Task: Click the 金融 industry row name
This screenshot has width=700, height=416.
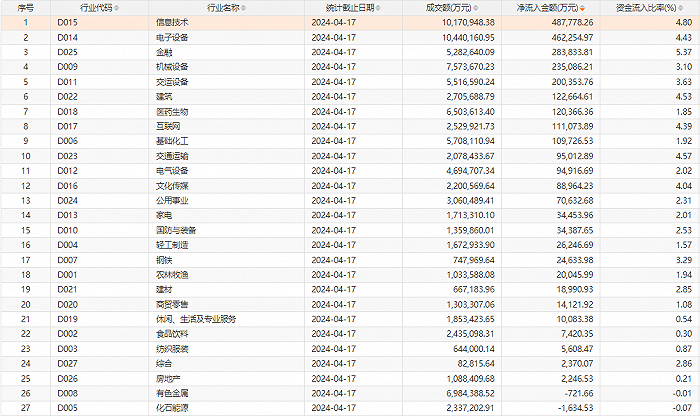Action: (164, 52)
